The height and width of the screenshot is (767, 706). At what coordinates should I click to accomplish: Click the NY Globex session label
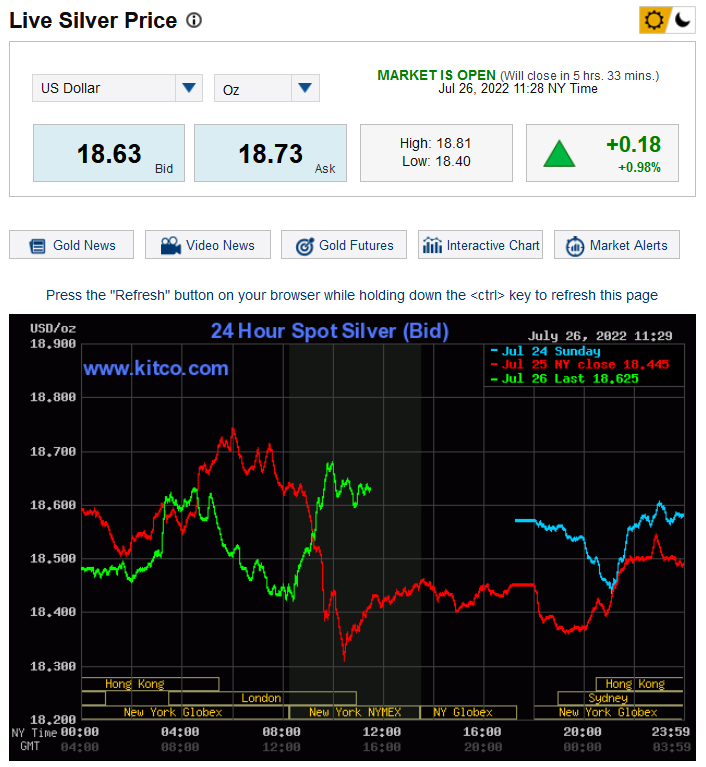coord(463,712)
